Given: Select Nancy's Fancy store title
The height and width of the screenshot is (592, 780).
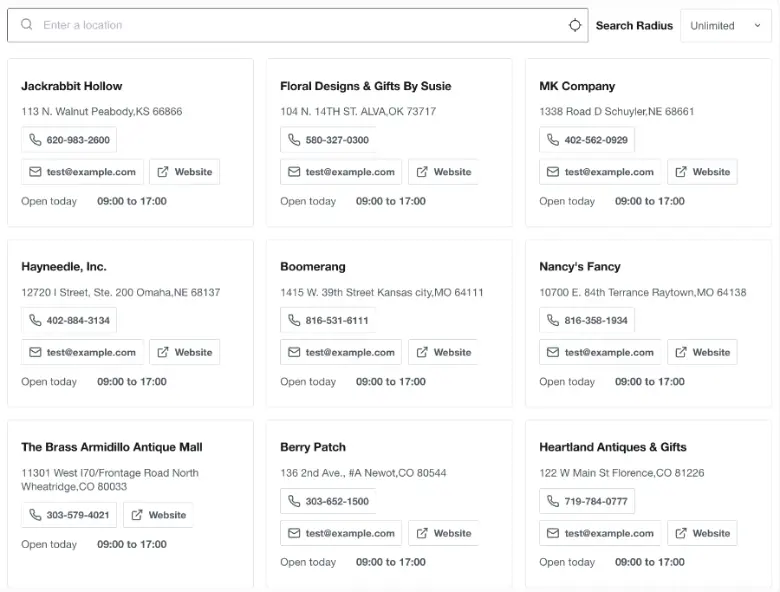Looking at the screenshot, I should click(x=580, y=267).
